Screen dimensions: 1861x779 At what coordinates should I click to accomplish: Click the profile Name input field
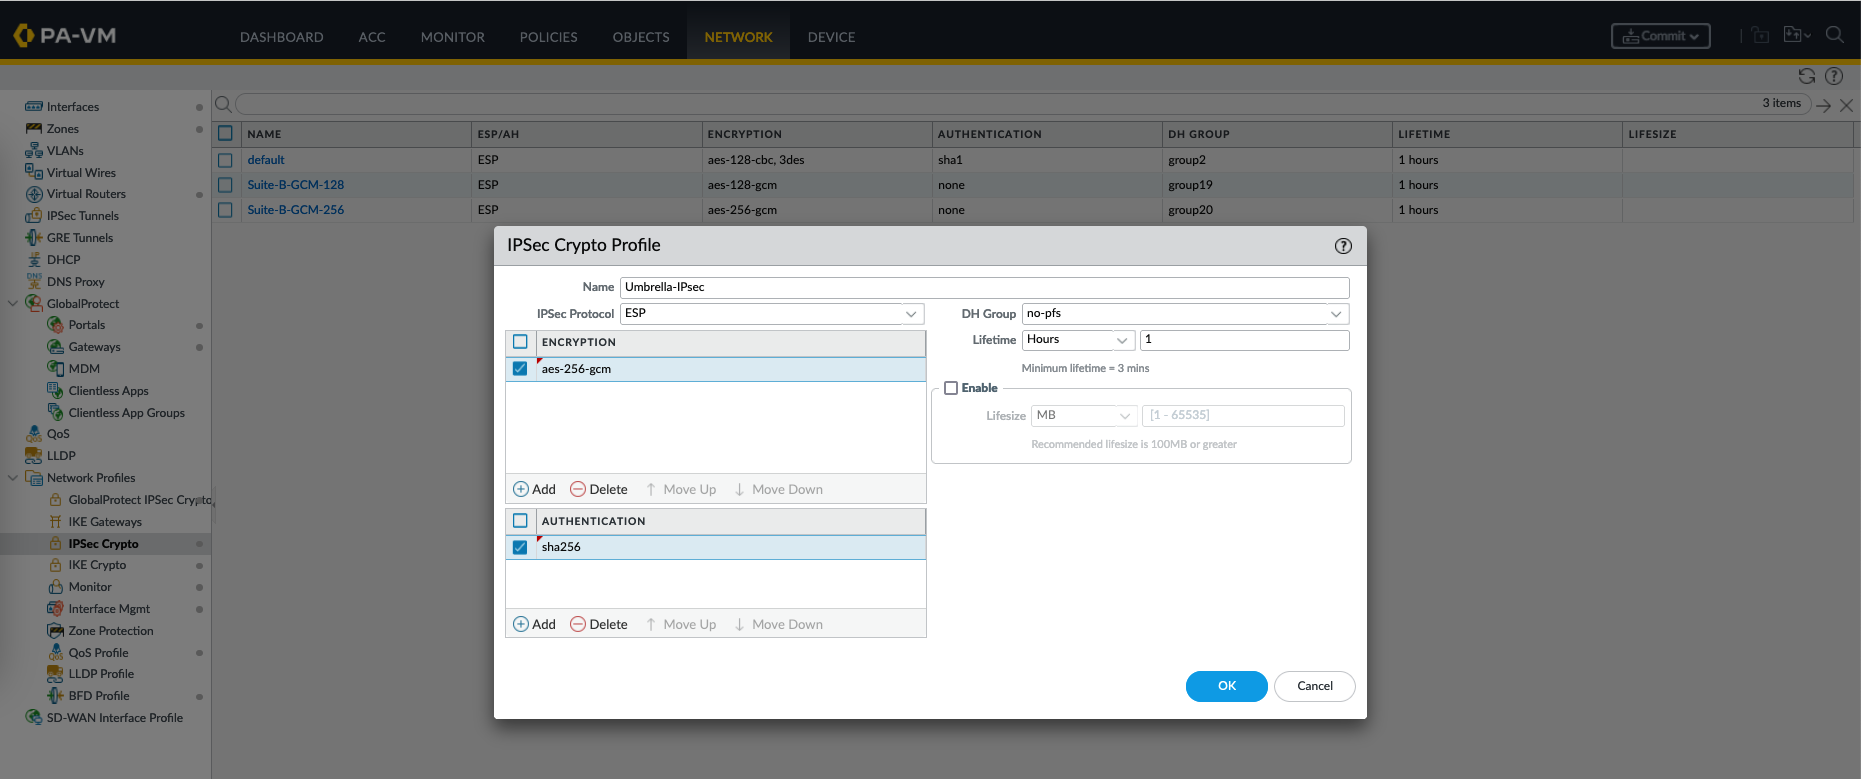[x=984, y=287]
